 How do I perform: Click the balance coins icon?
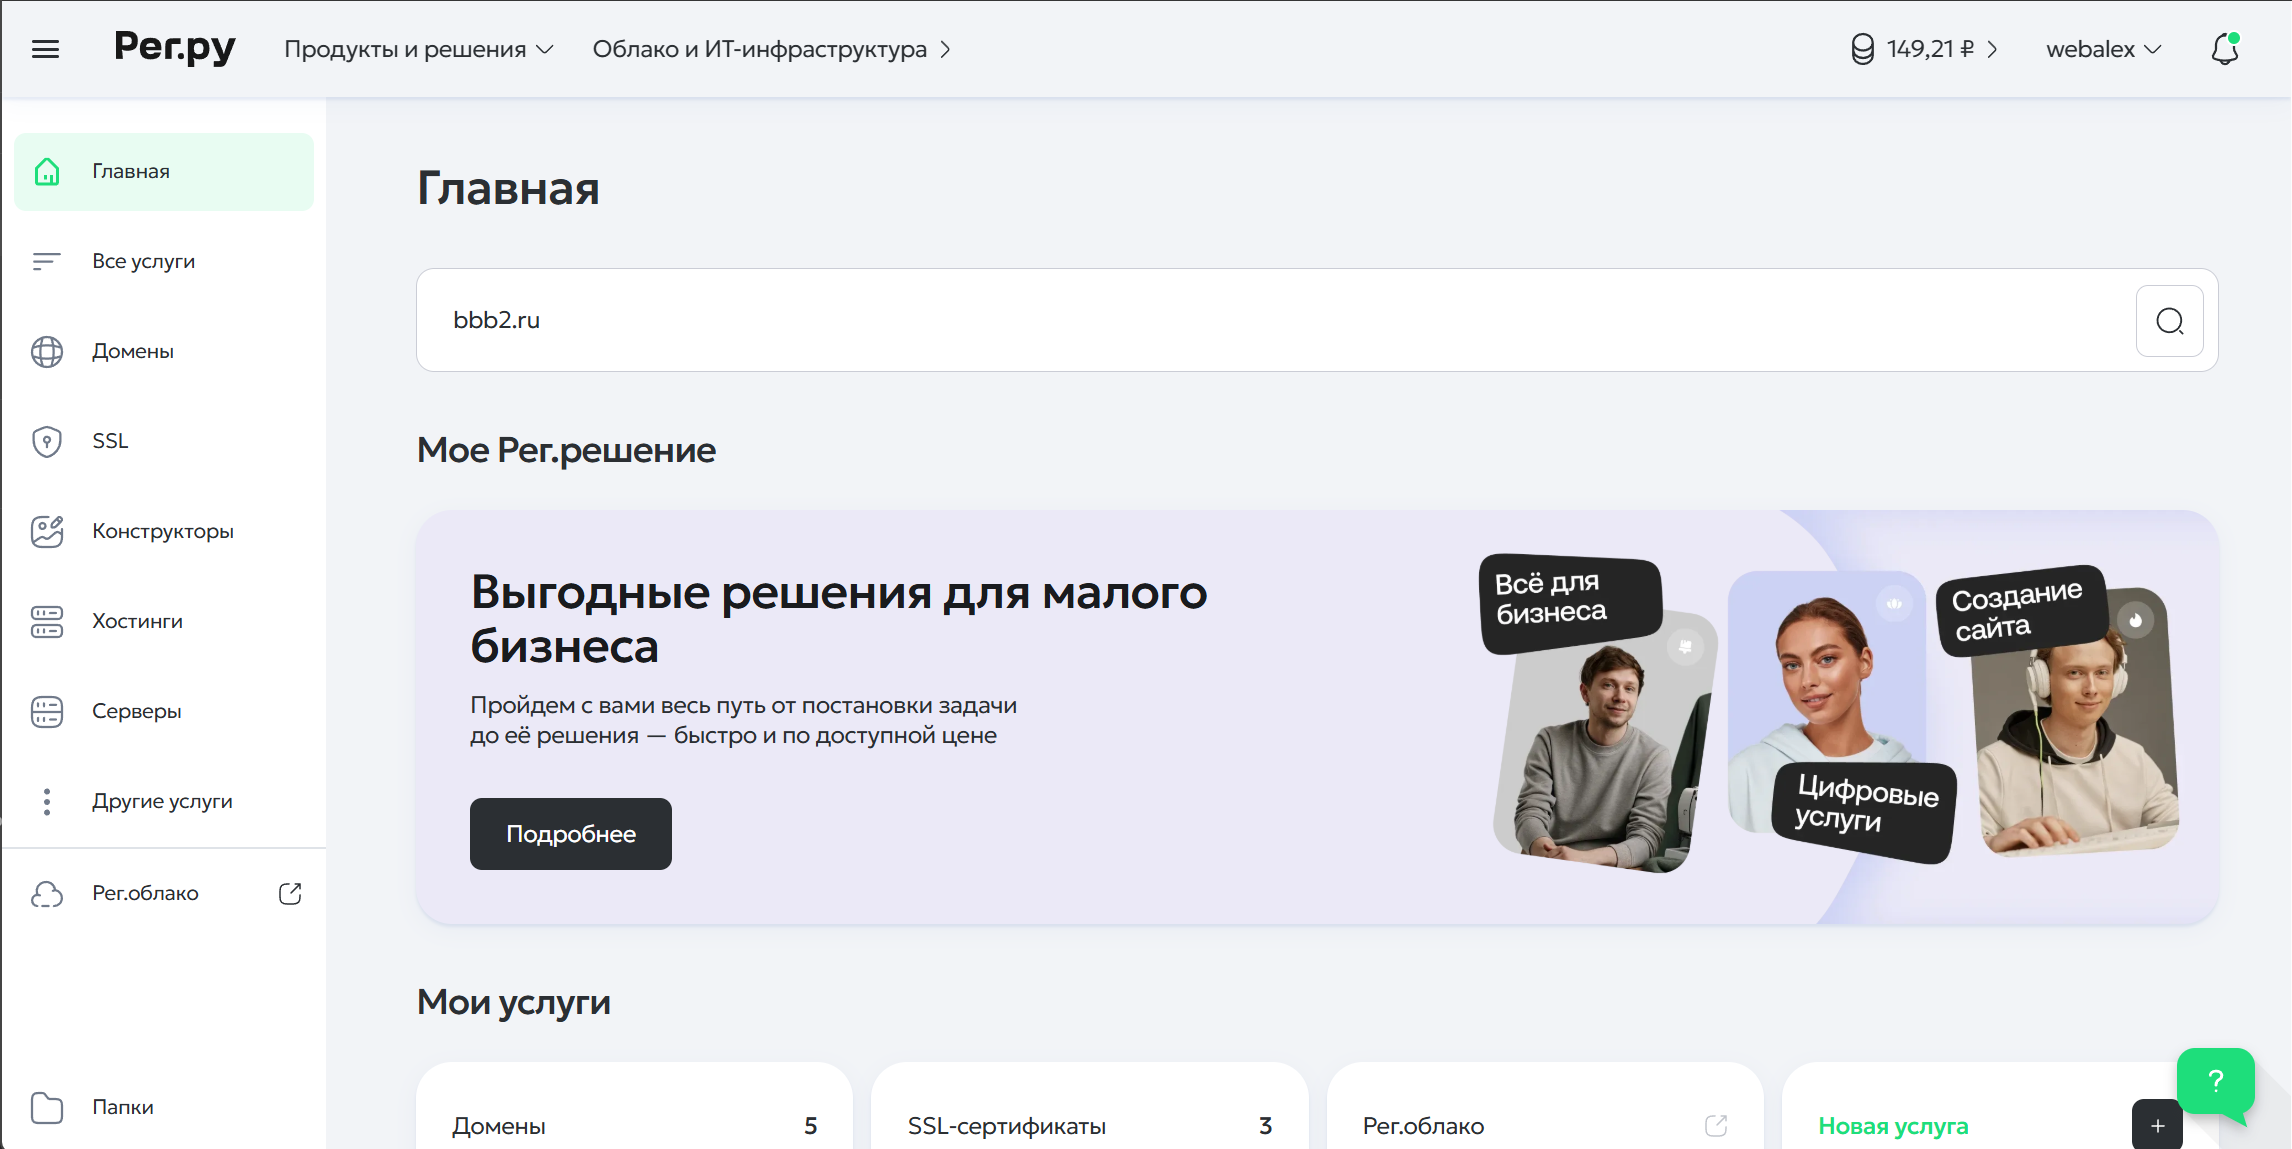1862,49
